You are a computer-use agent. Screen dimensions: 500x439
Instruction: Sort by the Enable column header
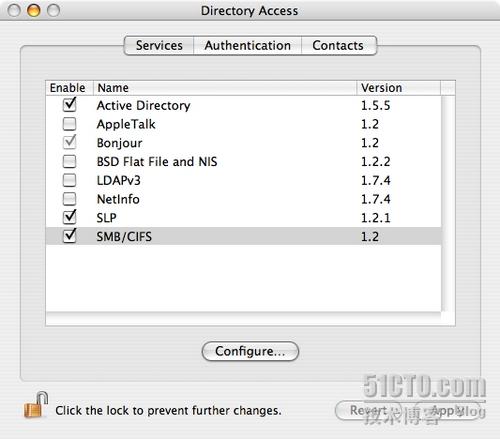click(x=69, y=88)
